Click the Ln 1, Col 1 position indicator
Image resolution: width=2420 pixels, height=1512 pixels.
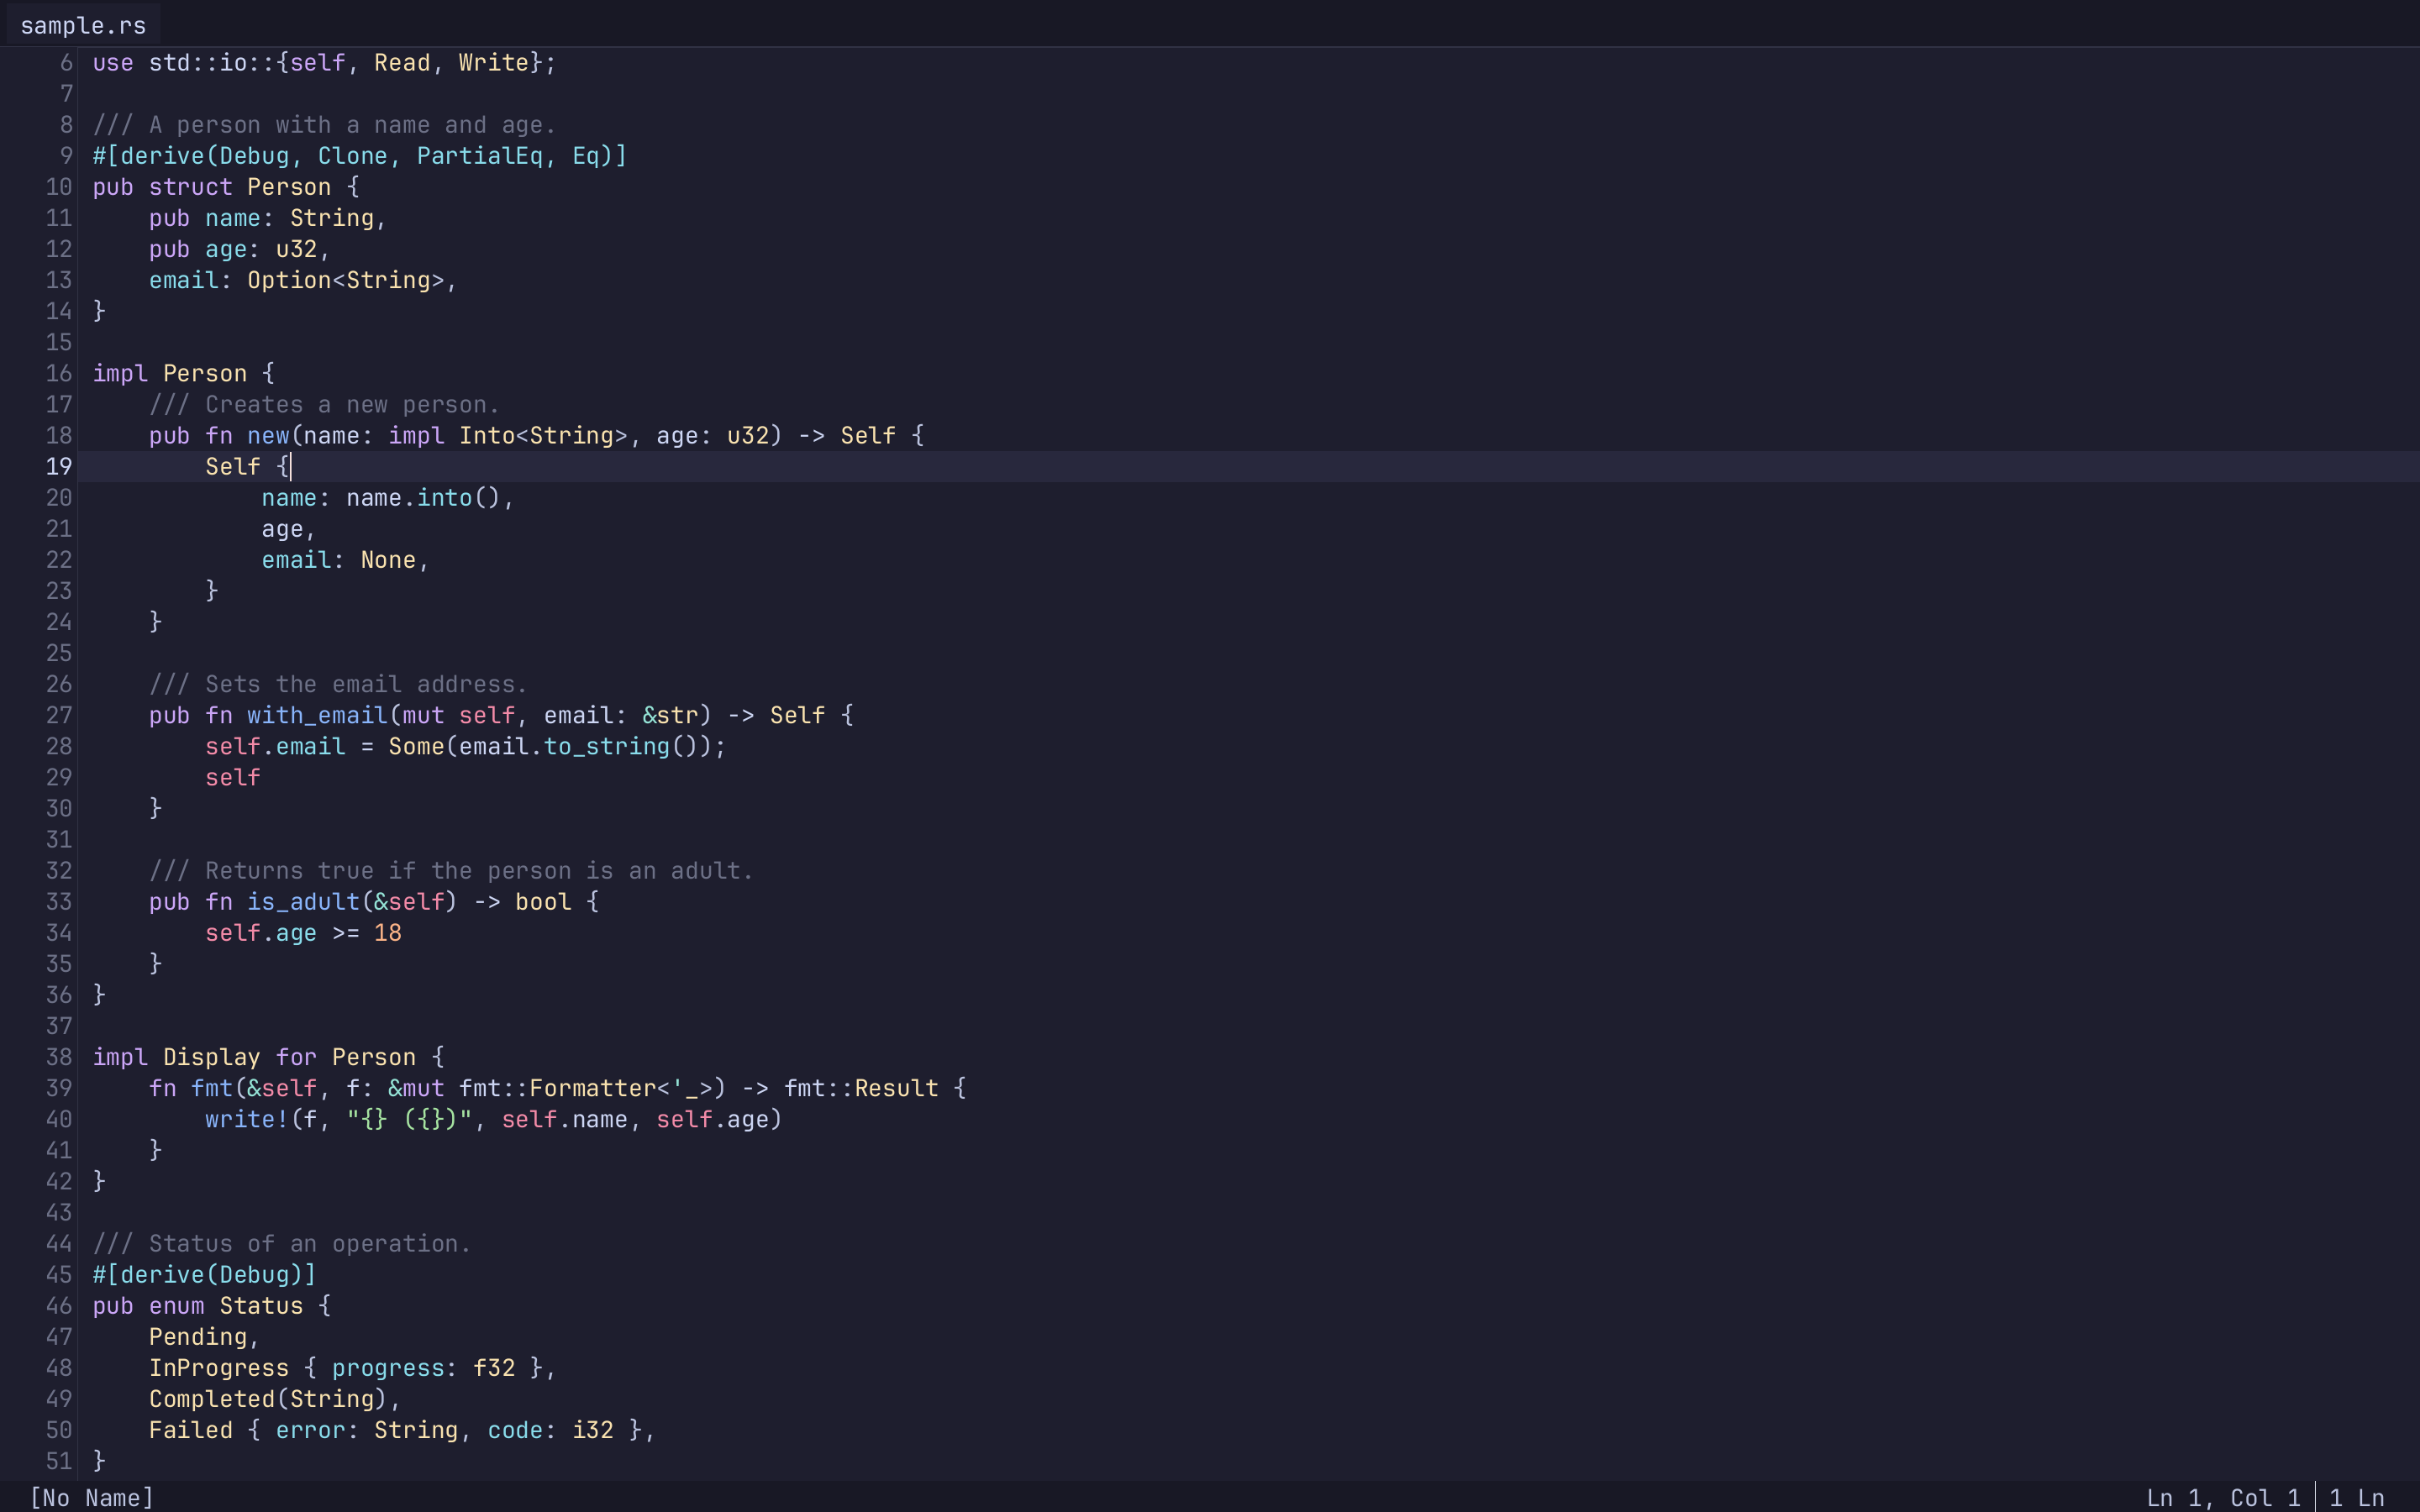2222,1497
